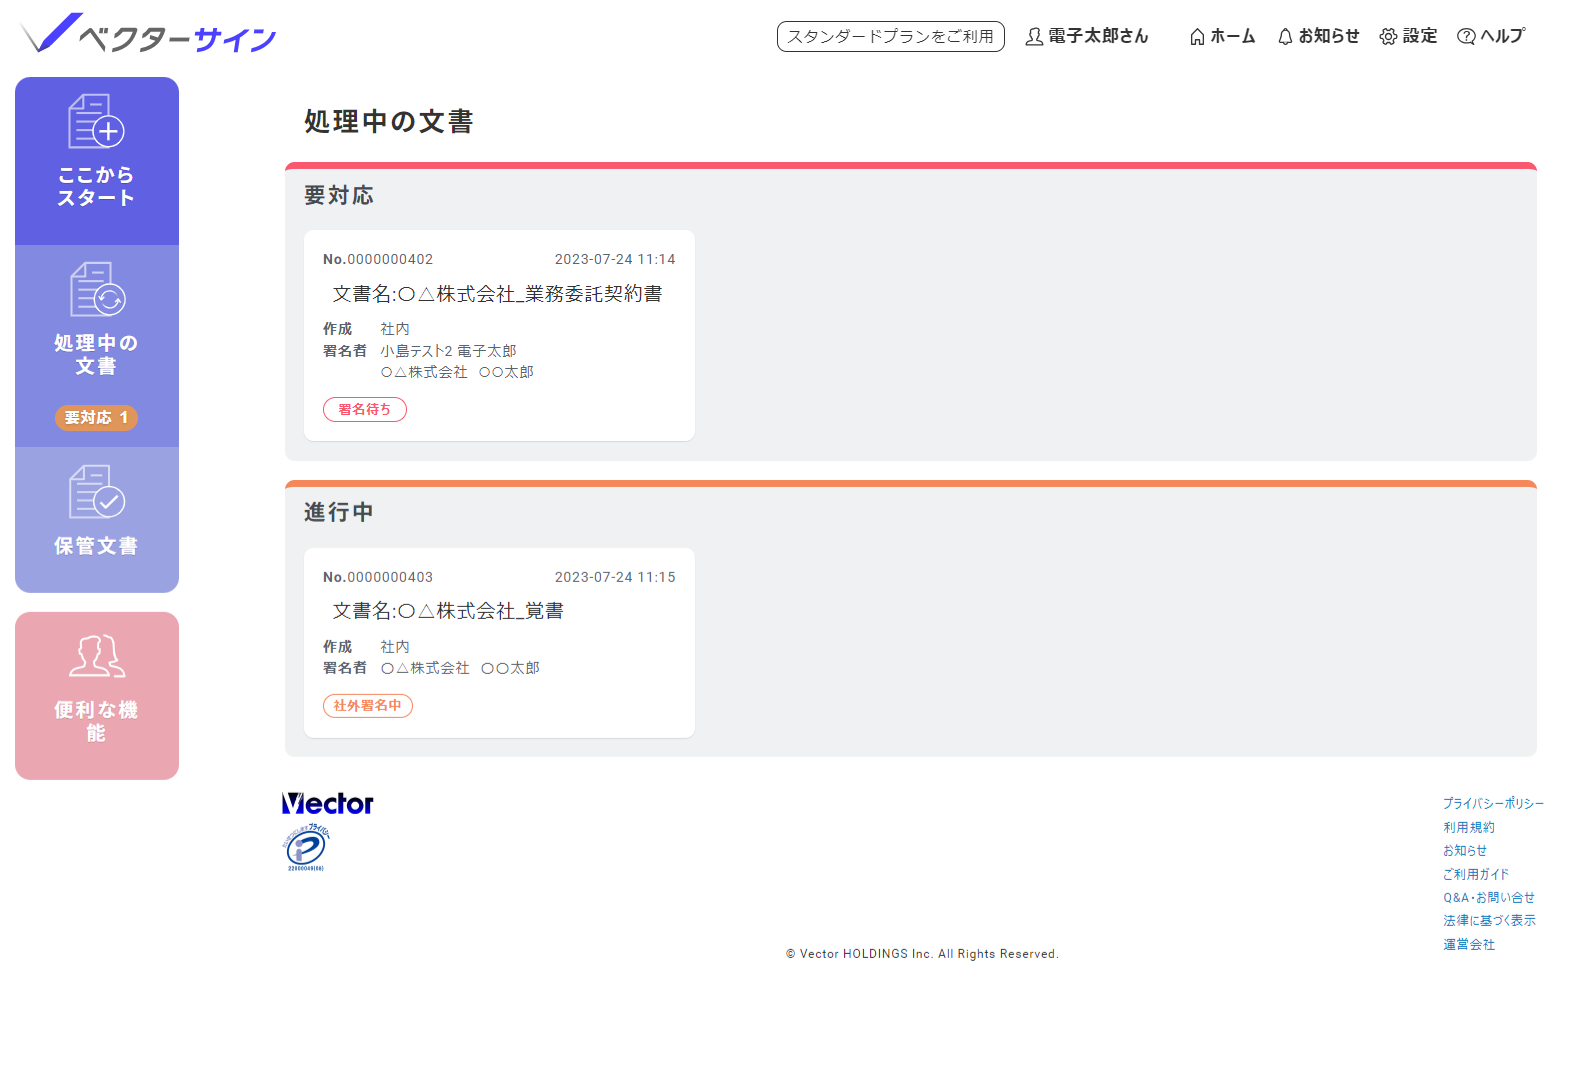This screenshot has width=1592, height=1069.
Task: Open 処理中の文書 sidebar icon
Action: pyautogui.click(x=97, y=289)
